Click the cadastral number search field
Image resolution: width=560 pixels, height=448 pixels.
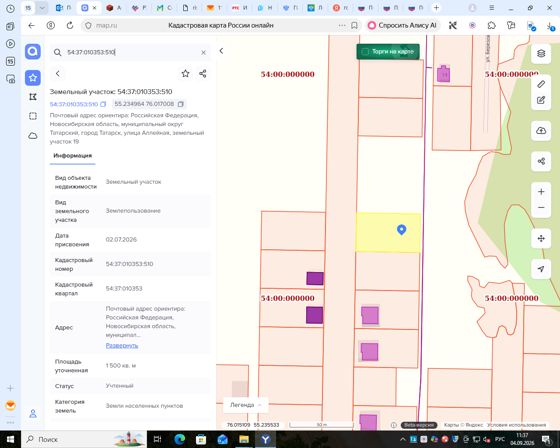pyautogui.click(x=130, y=53)
